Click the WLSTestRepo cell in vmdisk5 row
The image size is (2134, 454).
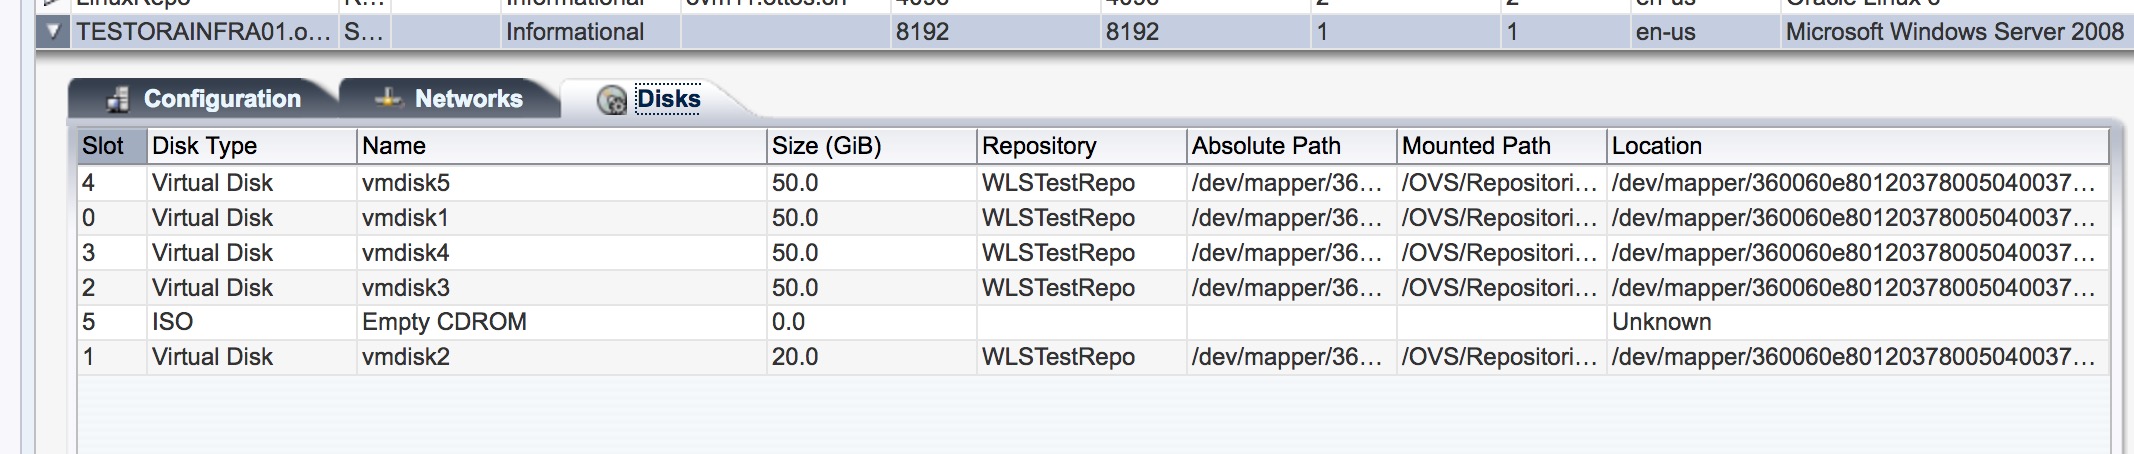[1082, 183]
